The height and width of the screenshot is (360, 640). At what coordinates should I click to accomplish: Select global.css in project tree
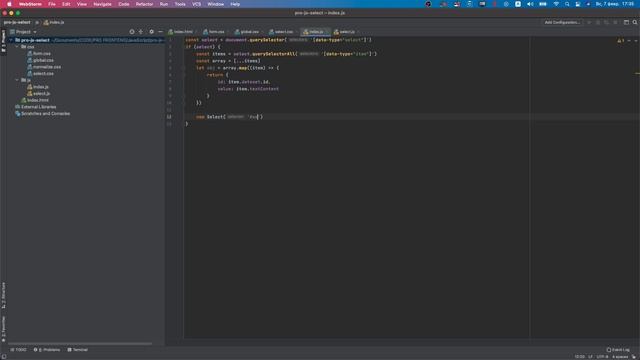[40, 60]
